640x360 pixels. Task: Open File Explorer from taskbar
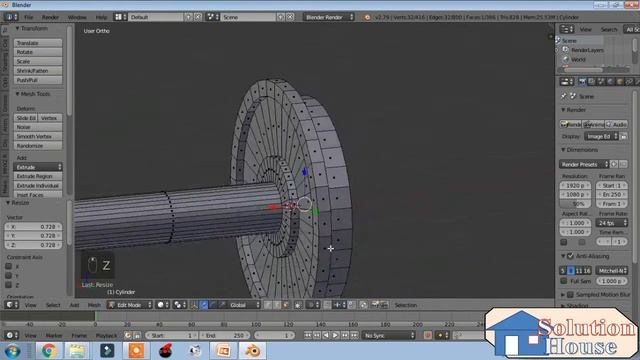(77, 351)
